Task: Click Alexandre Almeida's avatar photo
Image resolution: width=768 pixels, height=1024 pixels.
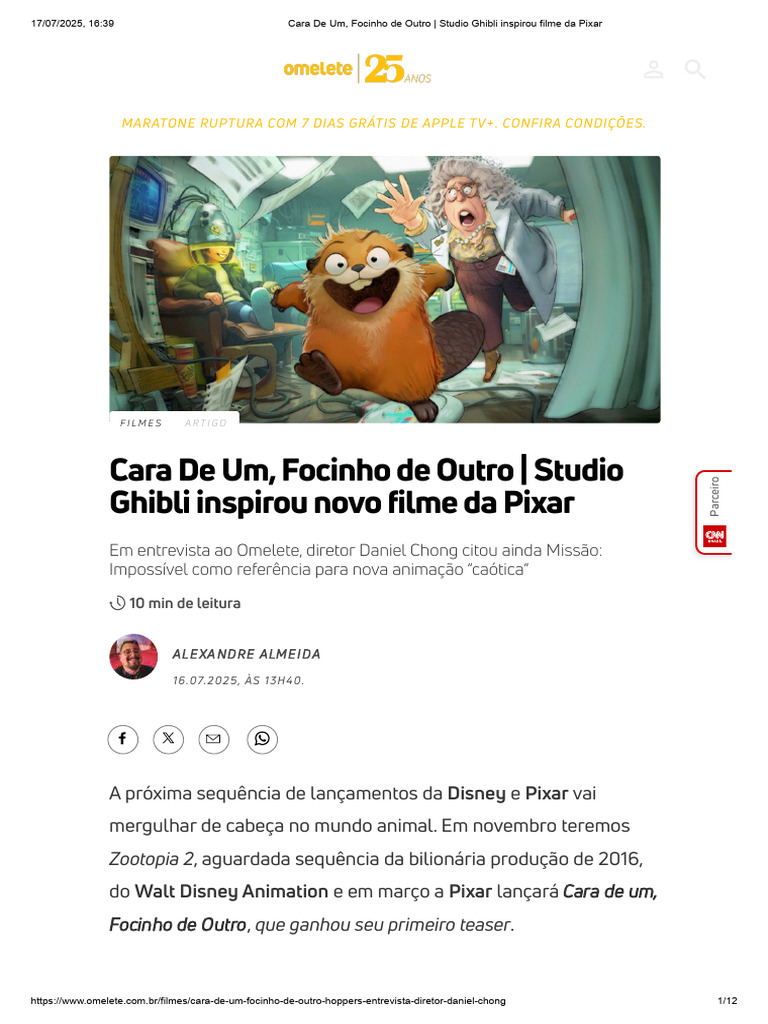Action: pyautogui.click(x=133, y=656)
